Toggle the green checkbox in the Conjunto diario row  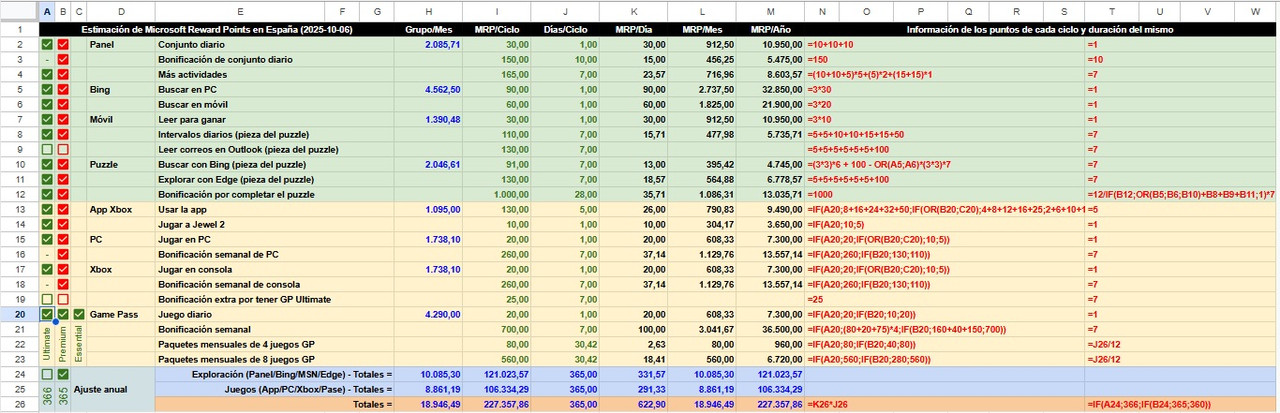pyautogui.click(x=47, y=45)
